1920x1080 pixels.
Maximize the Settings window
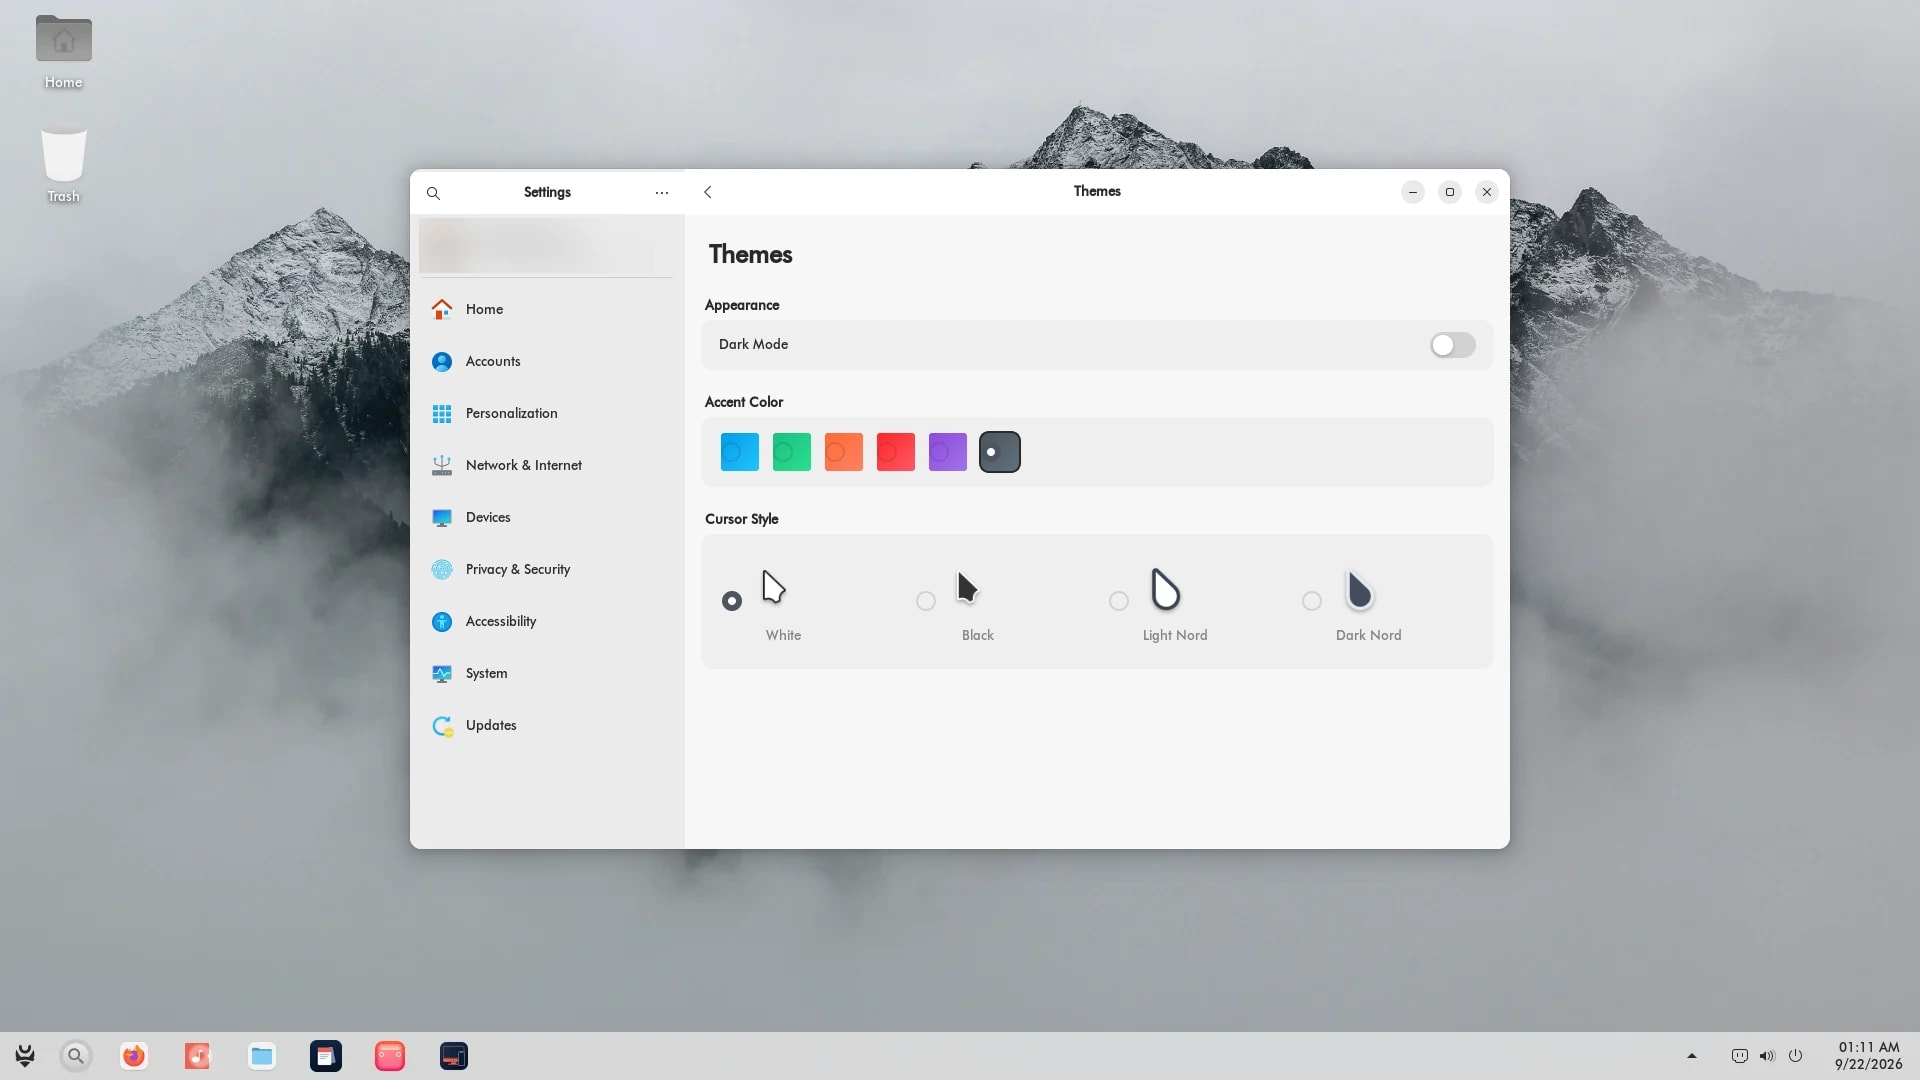pos(1449,192)
